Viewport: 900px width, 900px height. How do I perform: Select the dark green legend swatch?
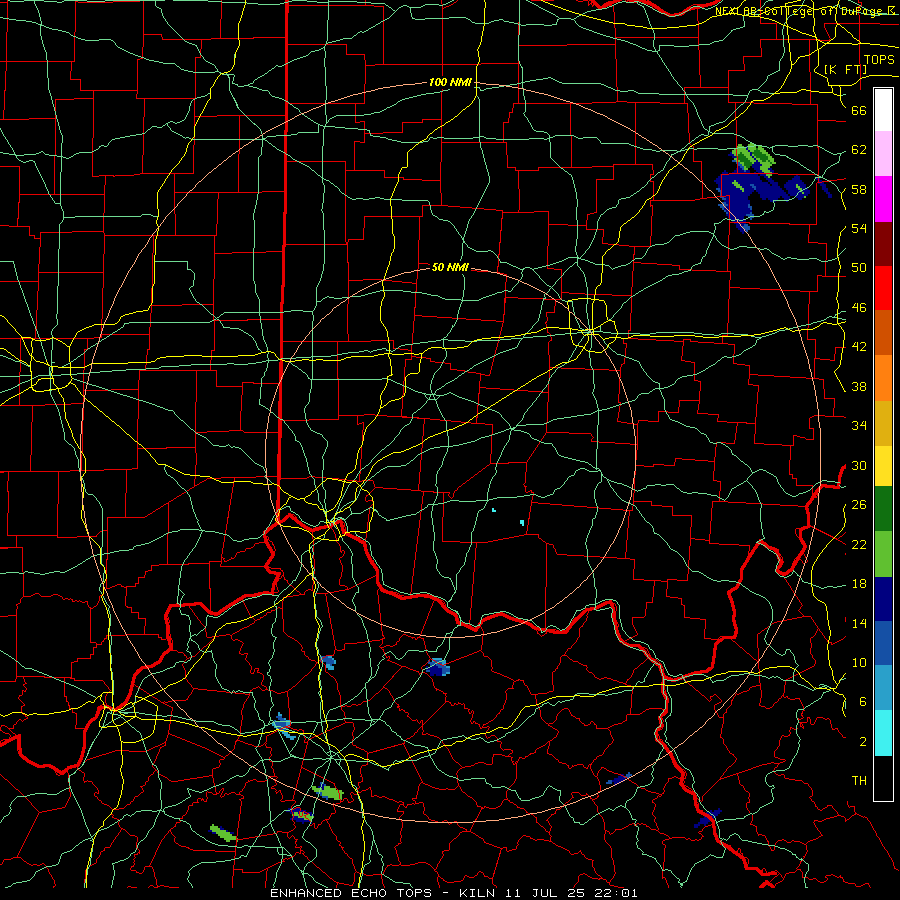click(883, 509)
